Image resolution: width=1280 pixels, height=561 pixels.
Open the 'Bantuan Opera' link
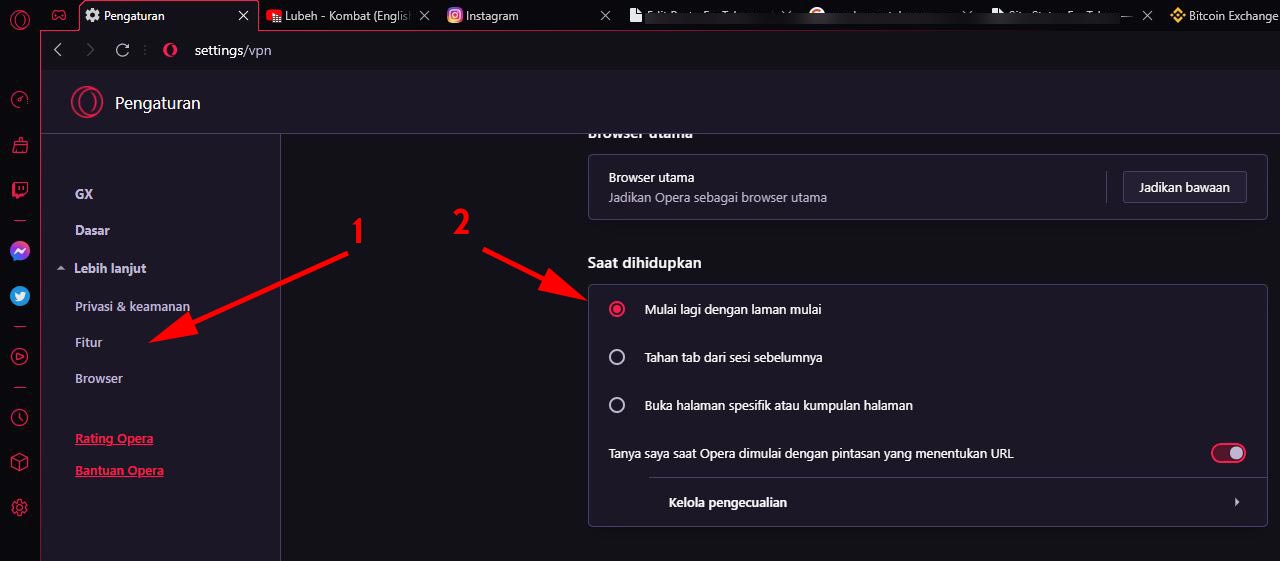coord(119,470)
